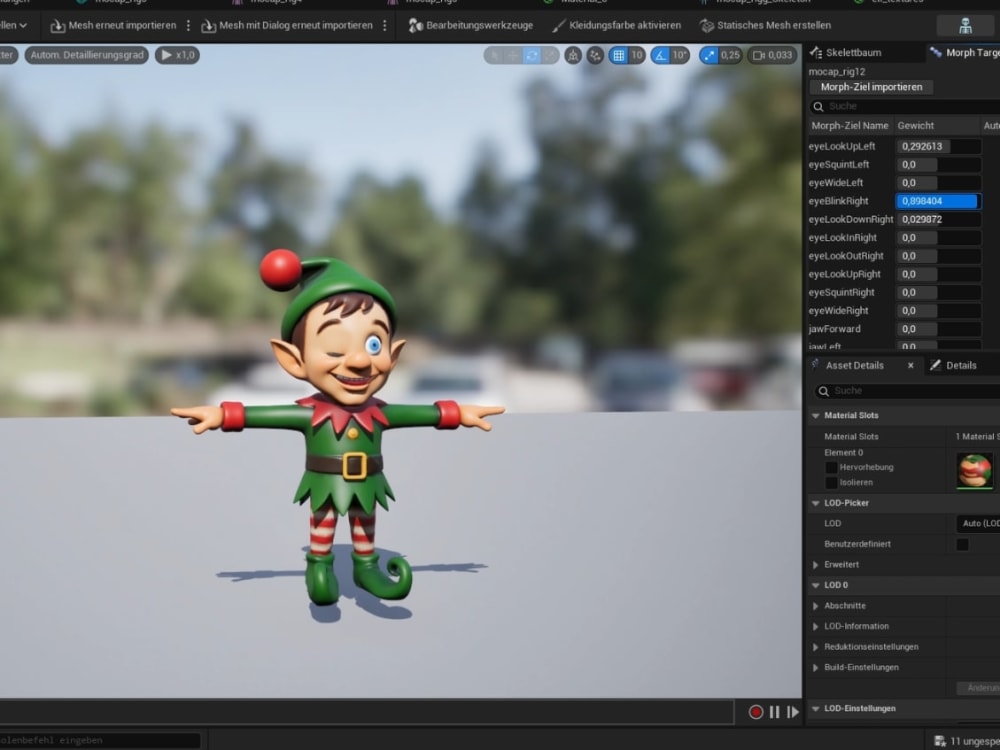Choose the rotate transform tool in viewport
Screen dimensions: 1000x750
click(x=531, y=55)
